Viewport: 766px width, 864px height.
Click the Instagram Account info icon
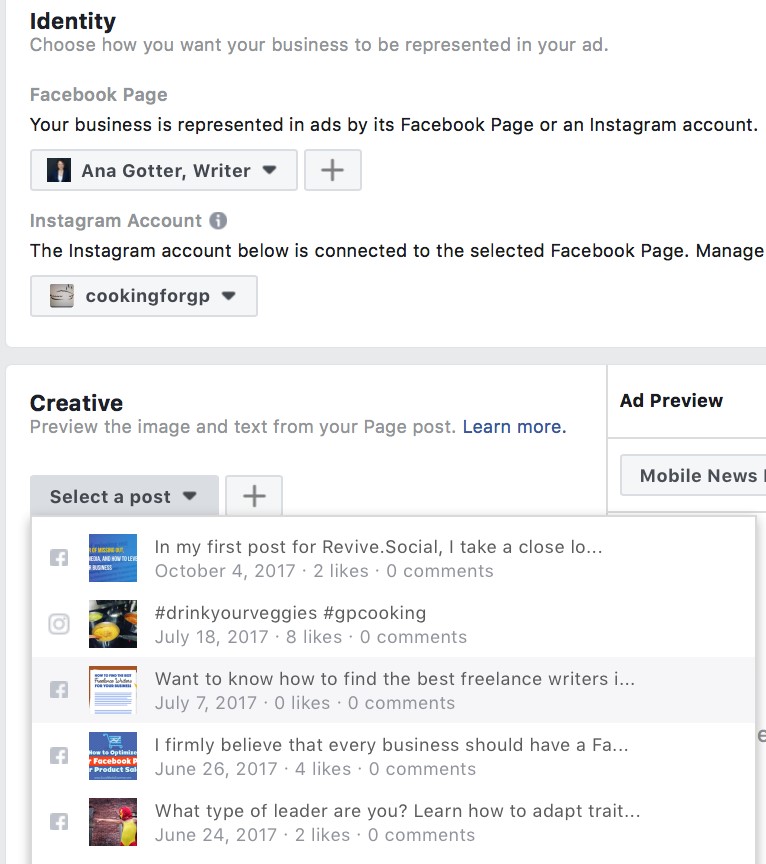coord(218,221)
